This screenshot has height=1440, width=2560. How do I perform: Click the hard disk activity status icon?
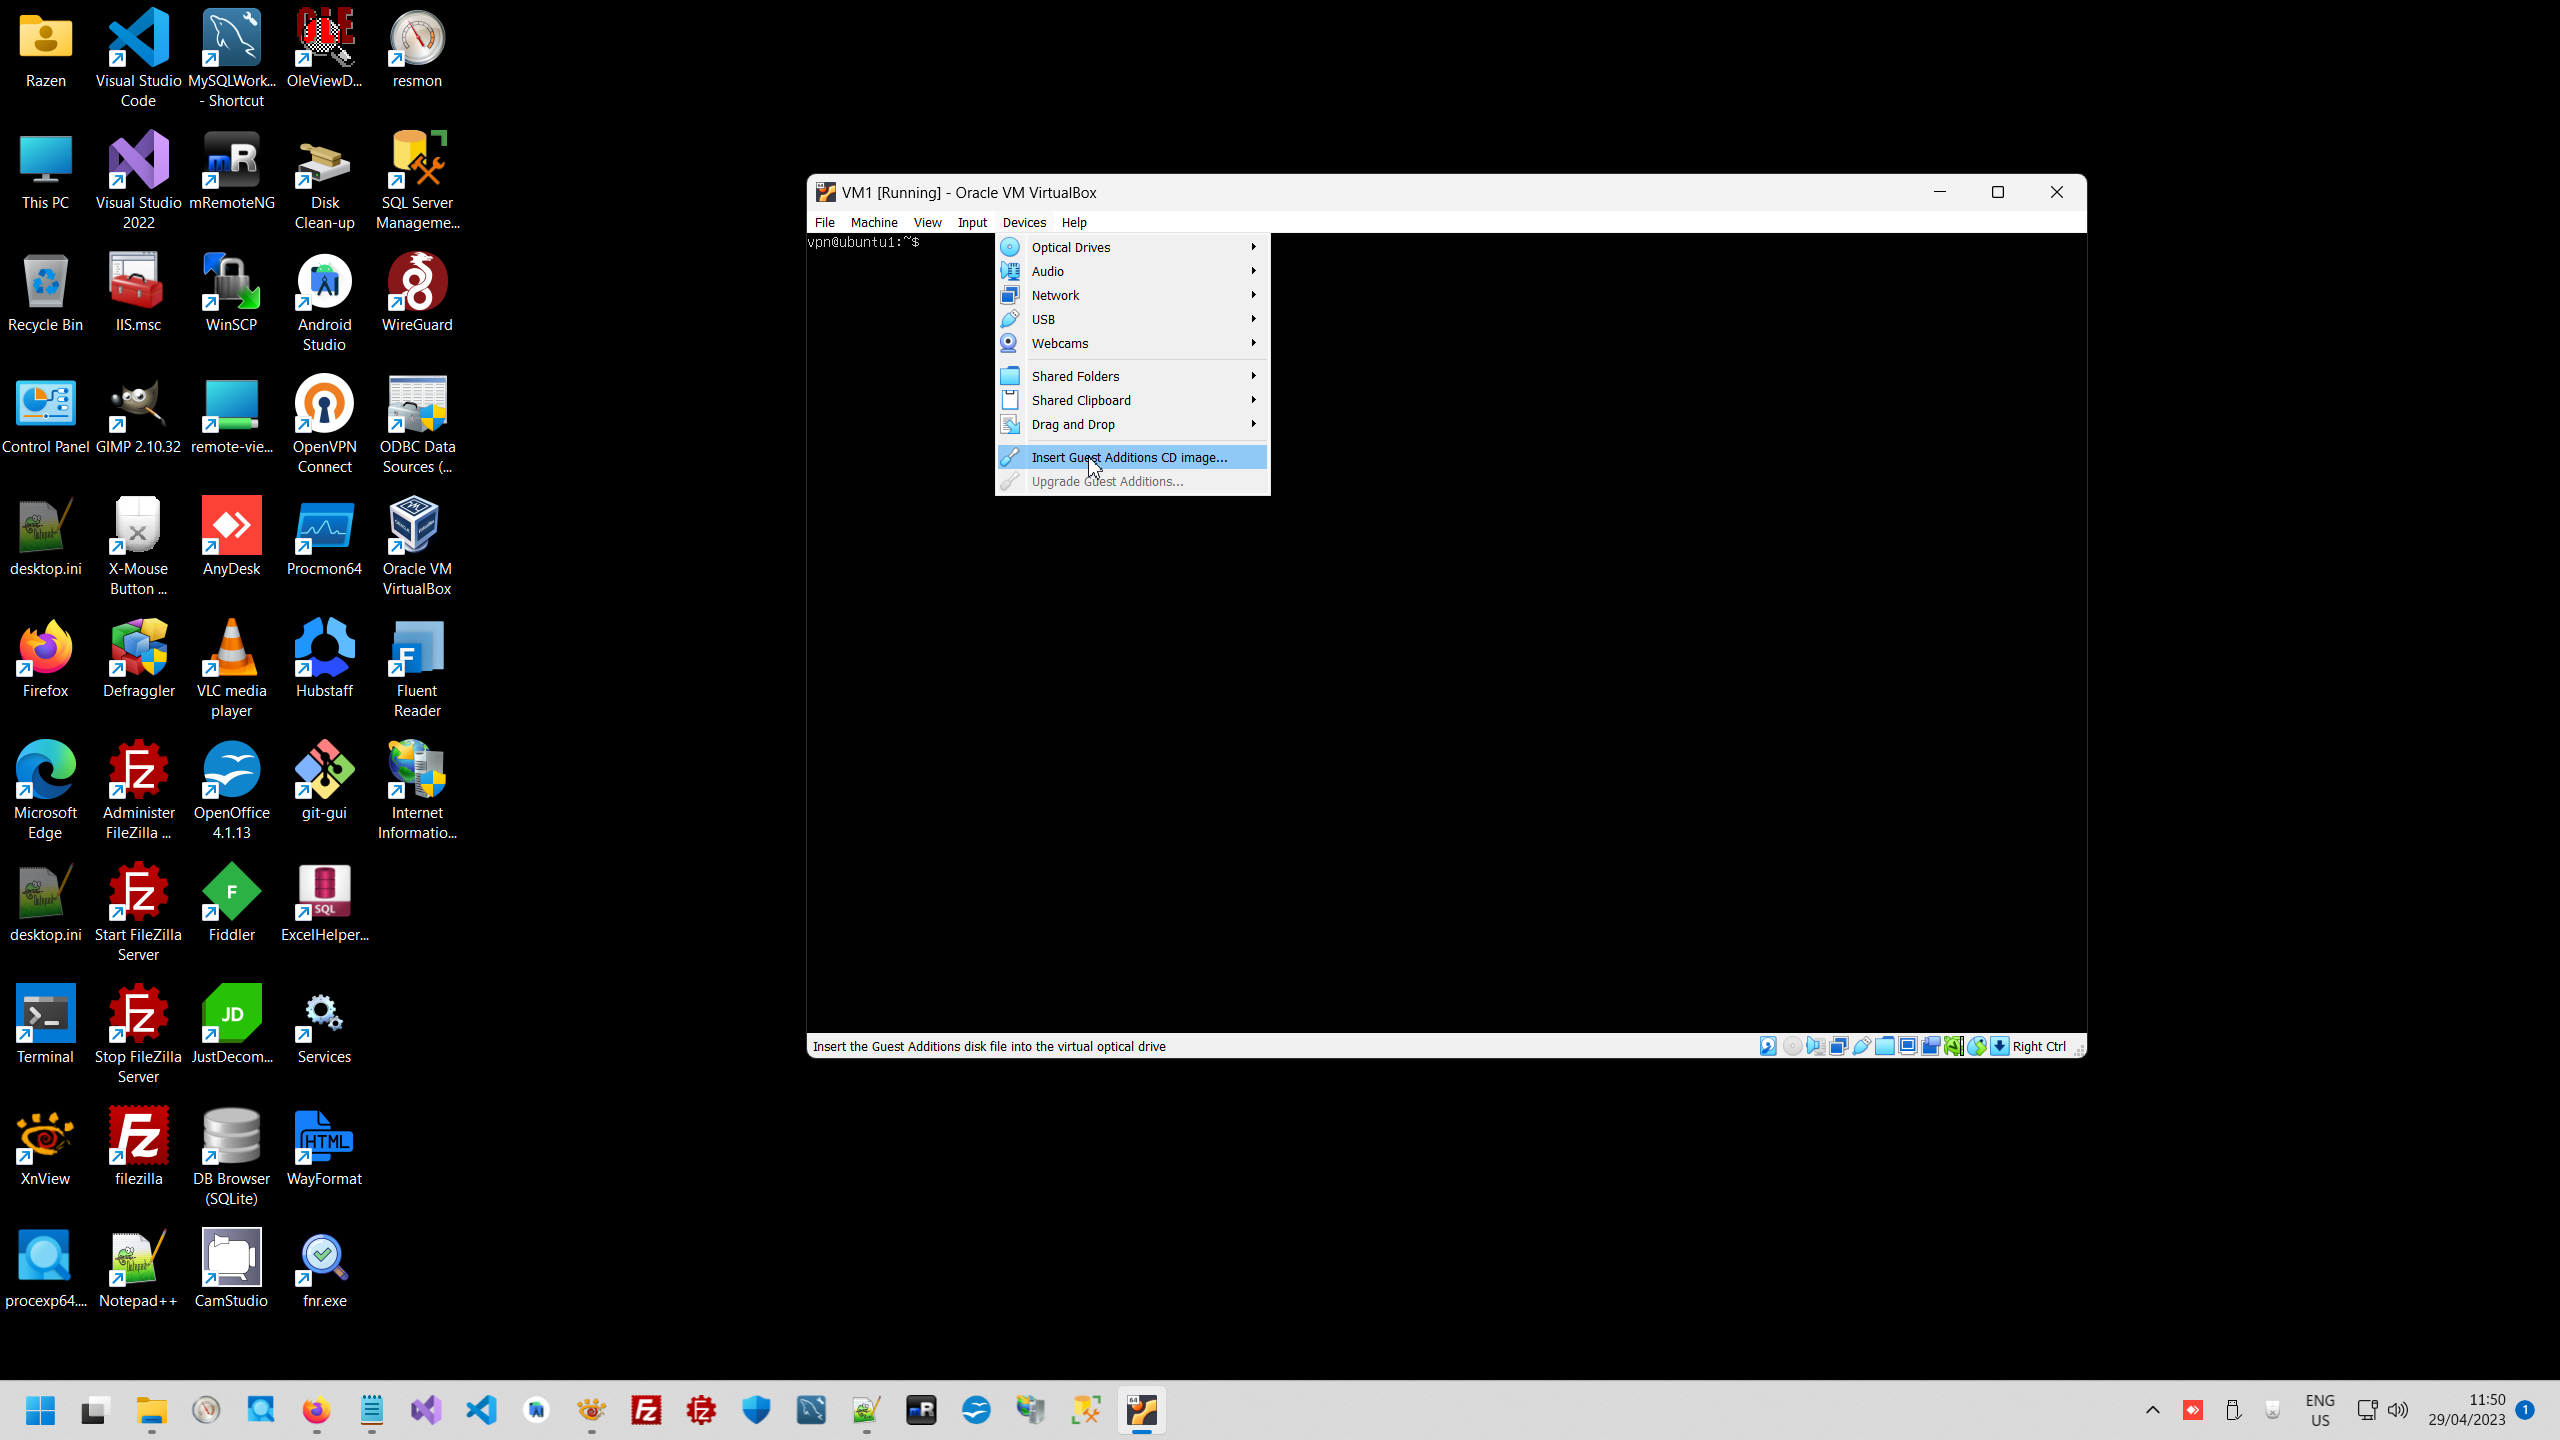click(x=1768, y=1046)
